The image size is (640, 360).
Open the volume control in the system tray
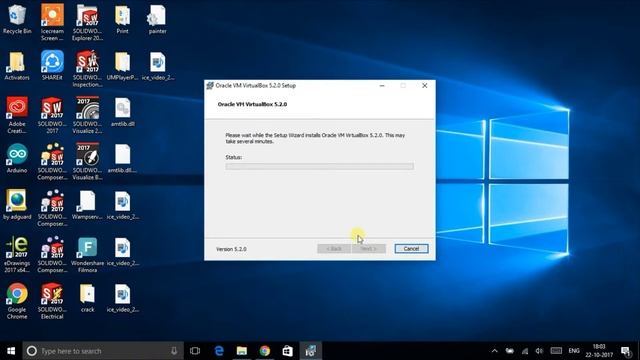click(x=539, y=351)
